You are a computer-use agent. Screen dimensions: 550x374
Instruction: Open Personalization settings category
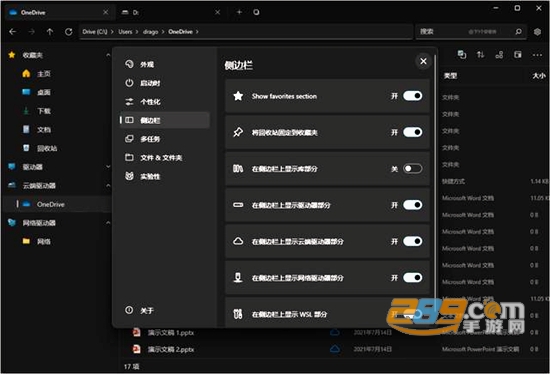click(165, 102)
